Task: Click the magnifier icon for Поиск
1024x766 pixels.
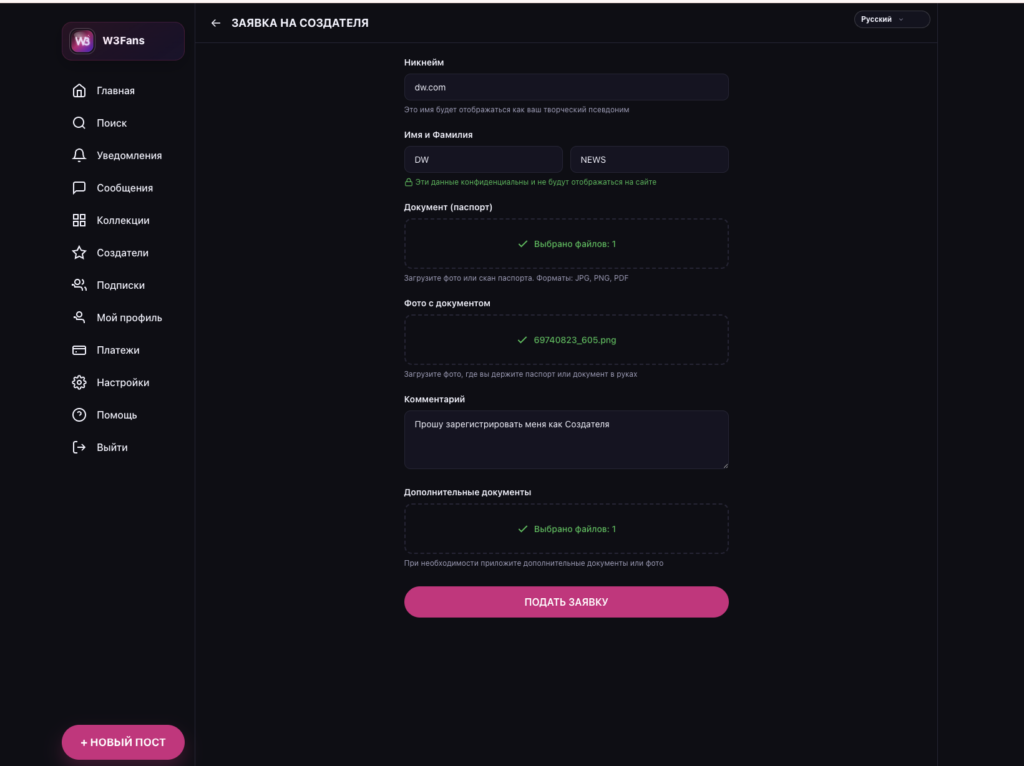Action: click(x=79, y=123)
